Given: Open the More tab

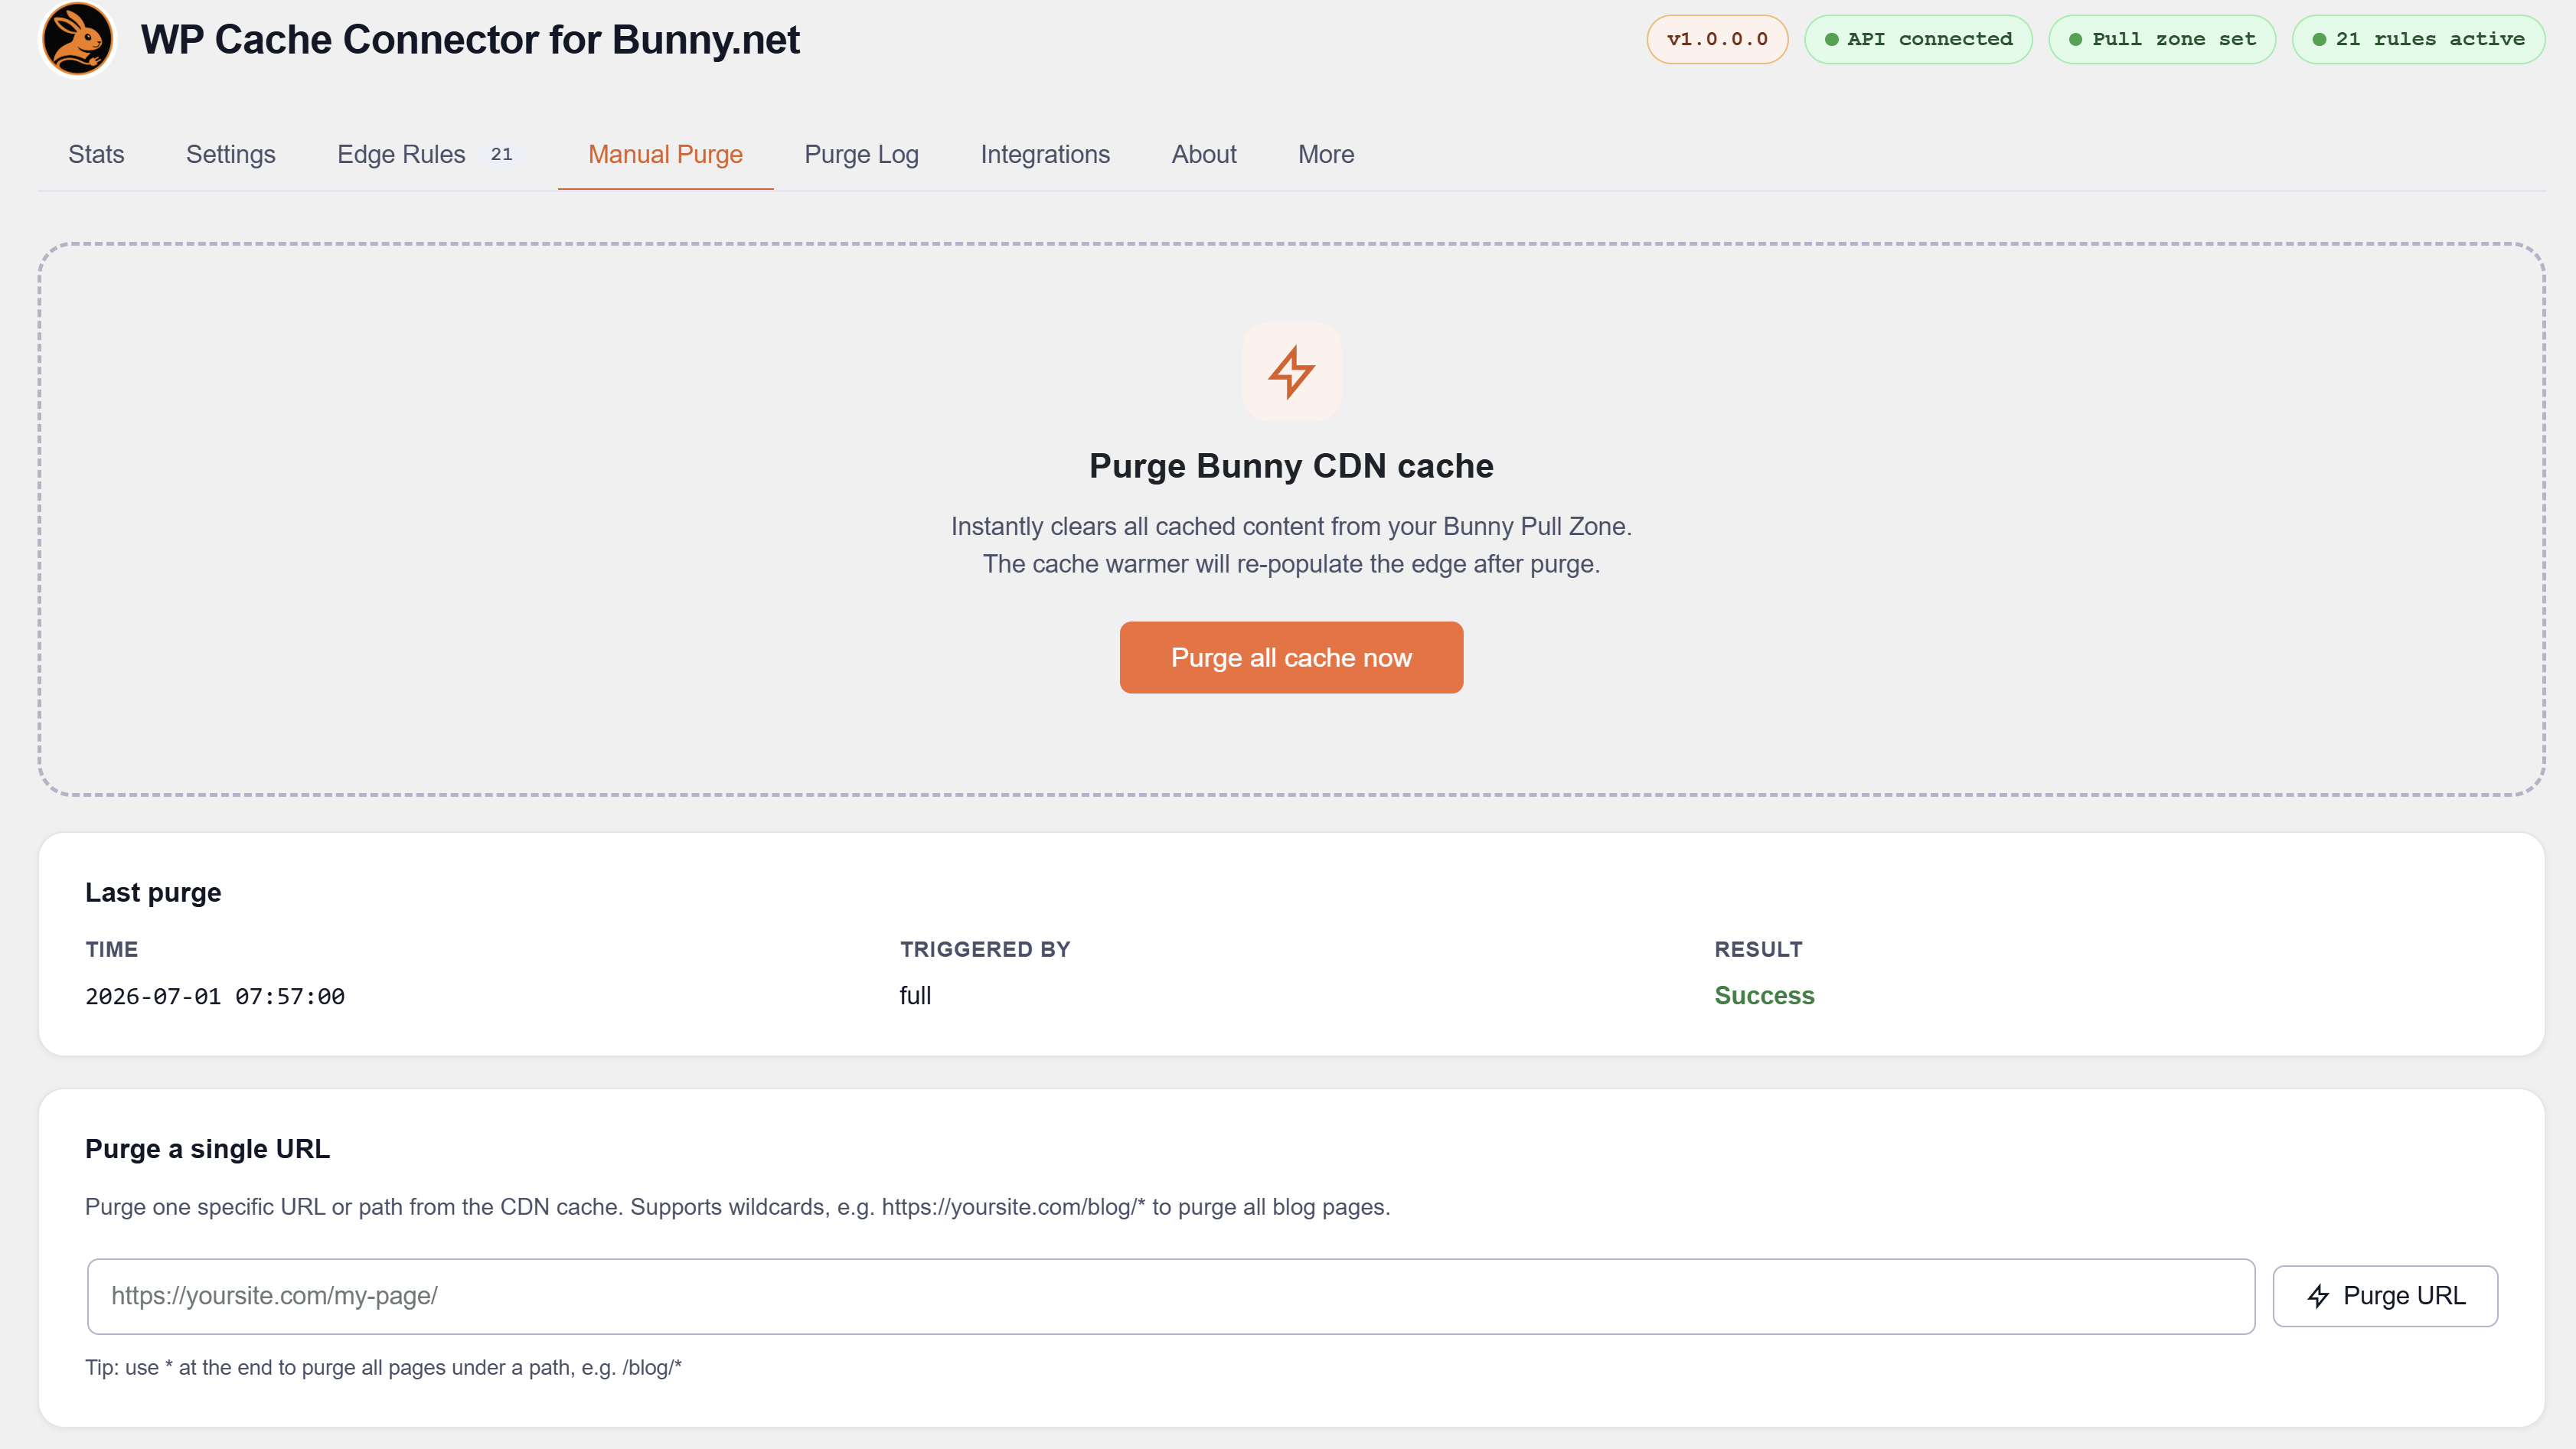Looking at the screenshot, I should click(1326, 154).
